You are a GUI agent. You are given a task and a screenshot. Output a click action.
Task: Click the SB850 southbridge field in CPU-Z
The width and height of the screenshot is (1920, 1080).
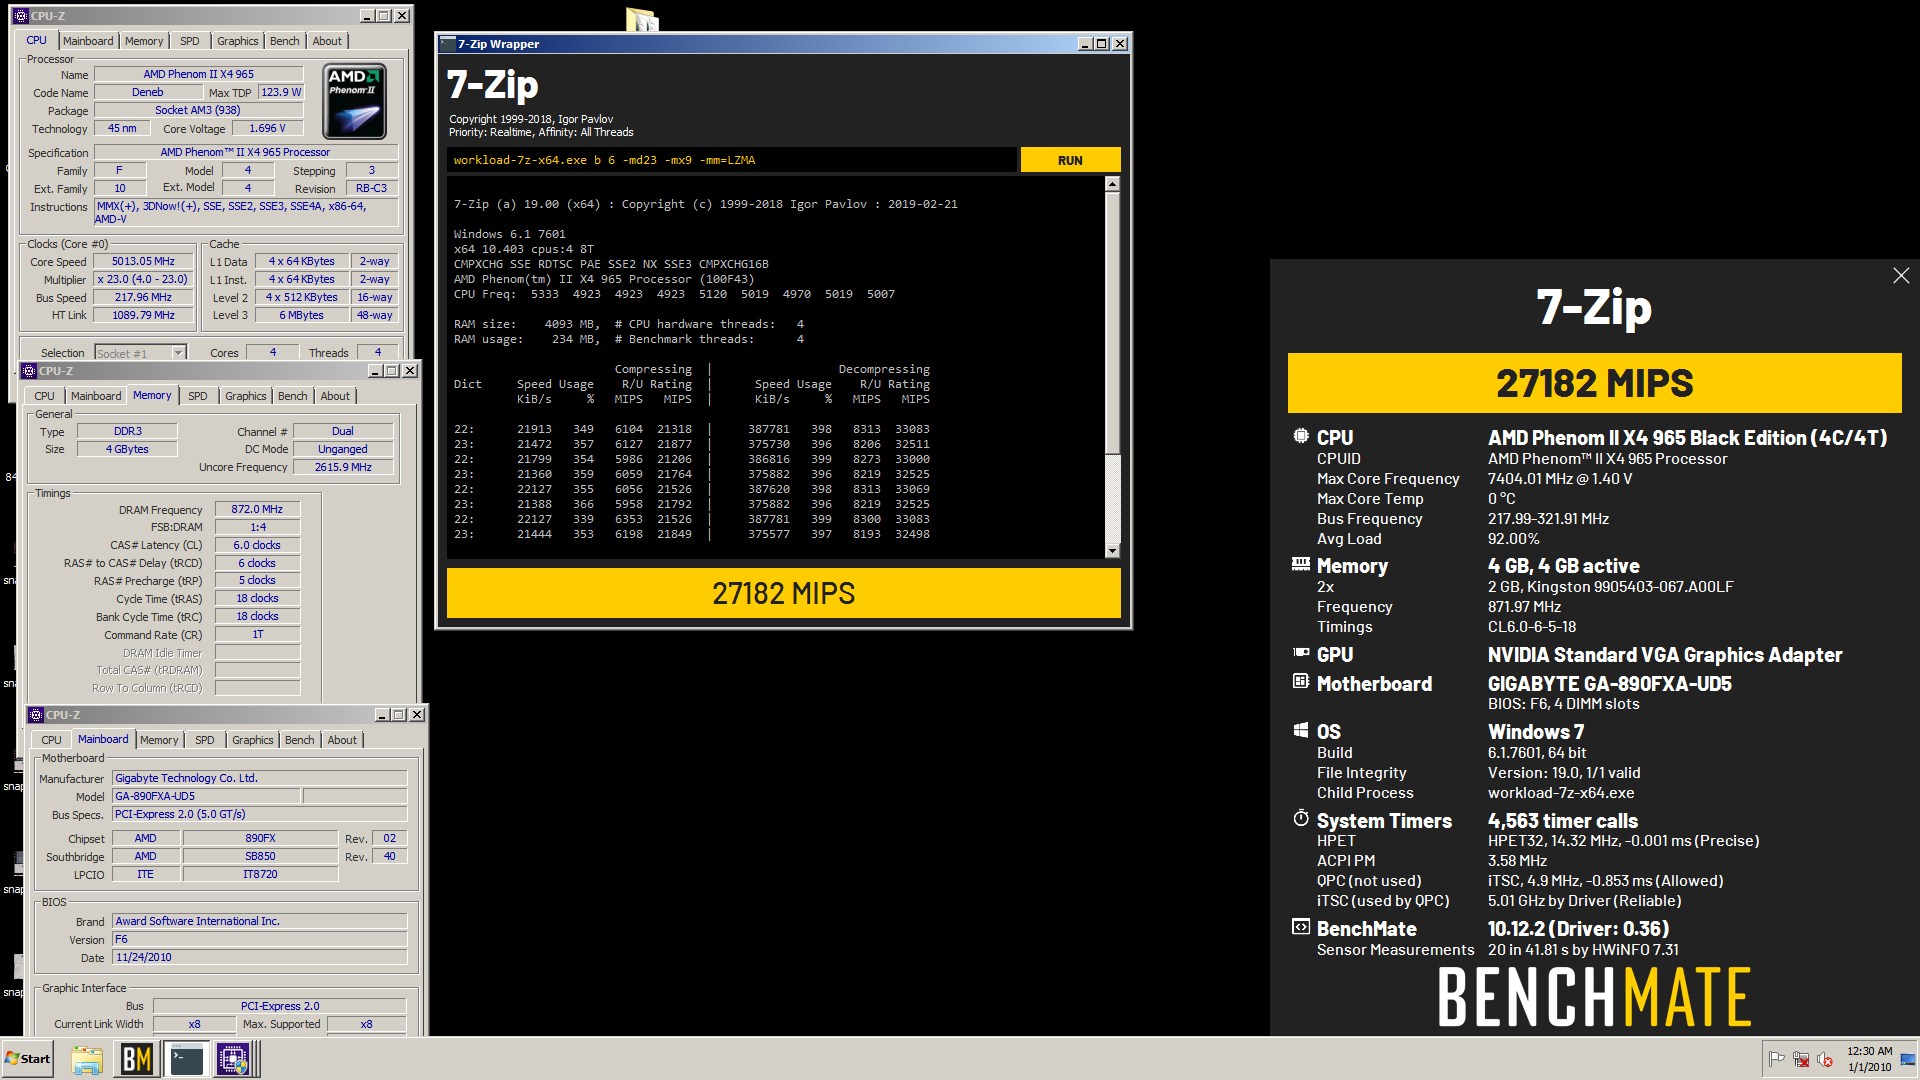(260, 856)
